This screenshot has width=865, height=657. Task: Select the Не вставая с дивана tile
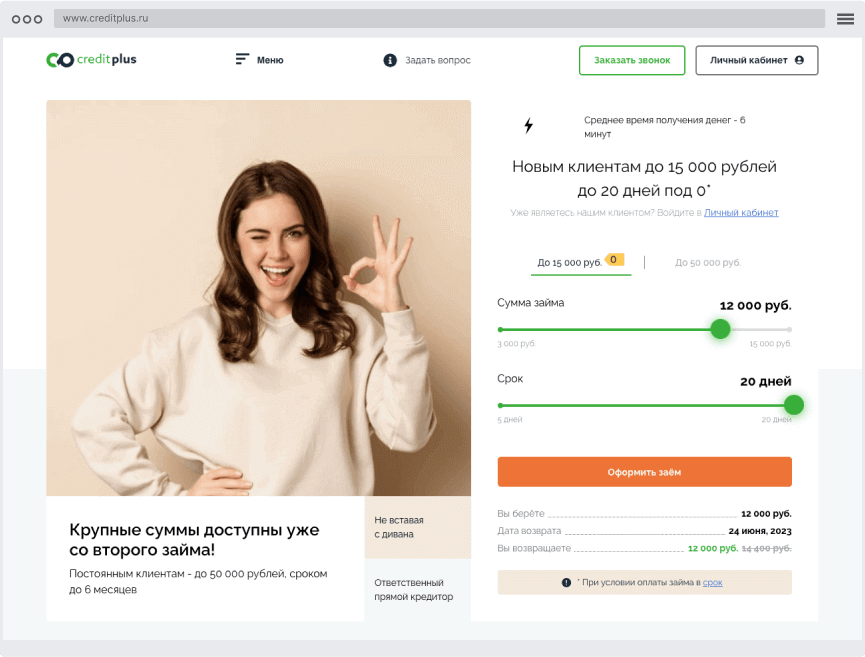pyautogui.click(x=417, y=527)
